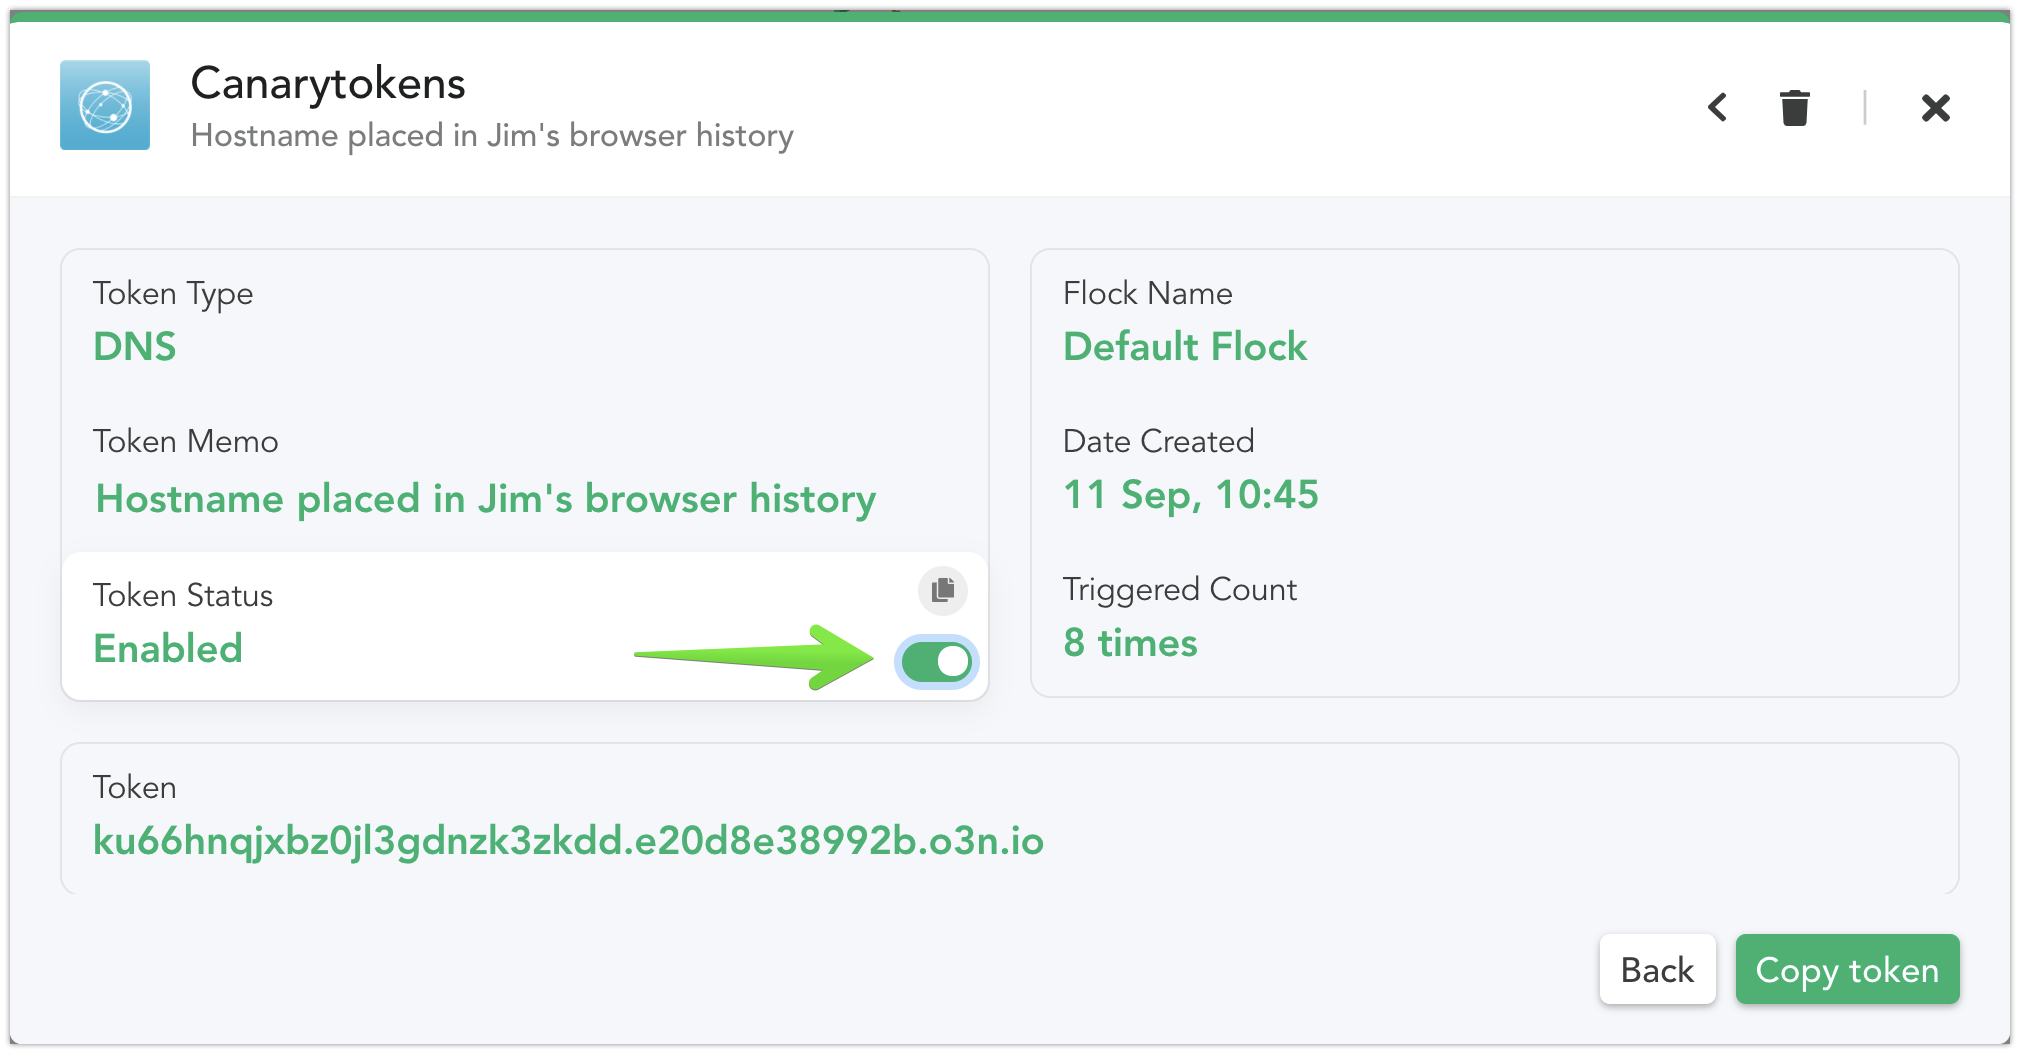Click the DNS token type value

(x=134, y=346)
